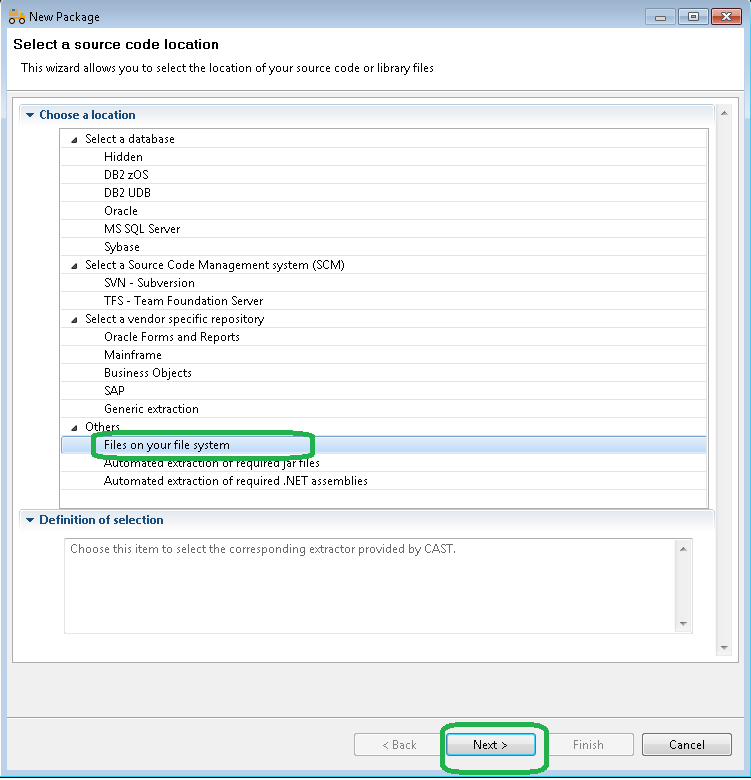Click the Next > button

pyautogui.click(x=490, y=745)
